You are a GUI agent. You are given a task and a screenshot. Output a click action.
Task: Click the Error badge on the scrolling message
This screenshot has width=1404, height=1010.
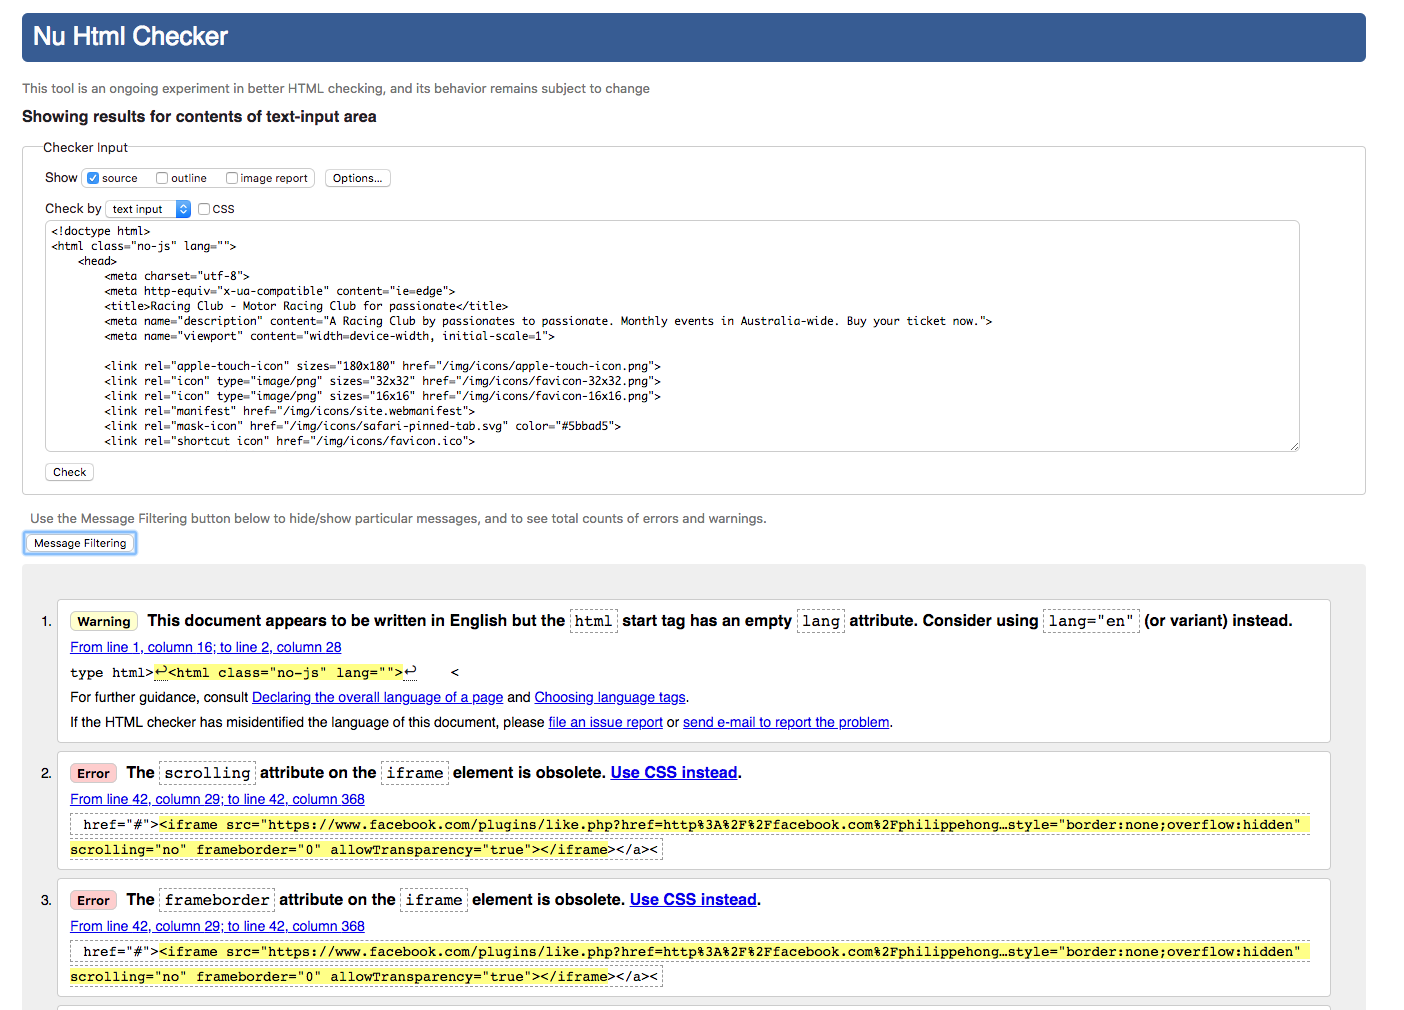[x=93, y=773]
